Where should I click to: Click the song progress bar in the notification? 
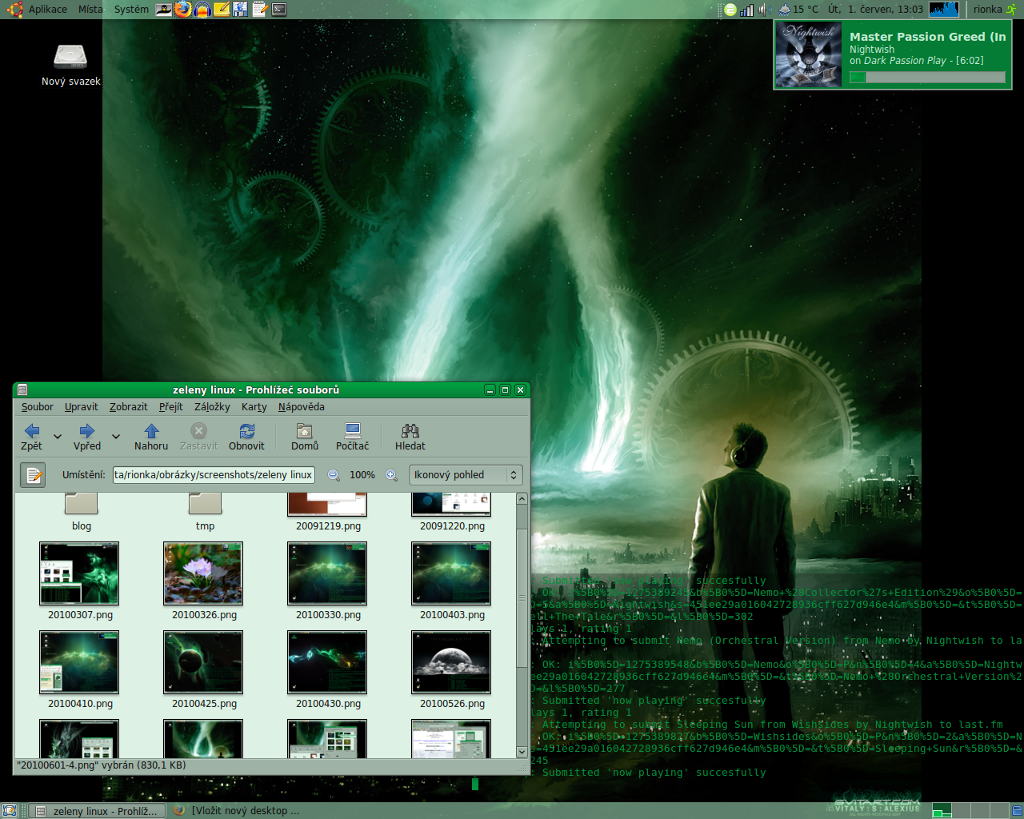click(927, 77)
